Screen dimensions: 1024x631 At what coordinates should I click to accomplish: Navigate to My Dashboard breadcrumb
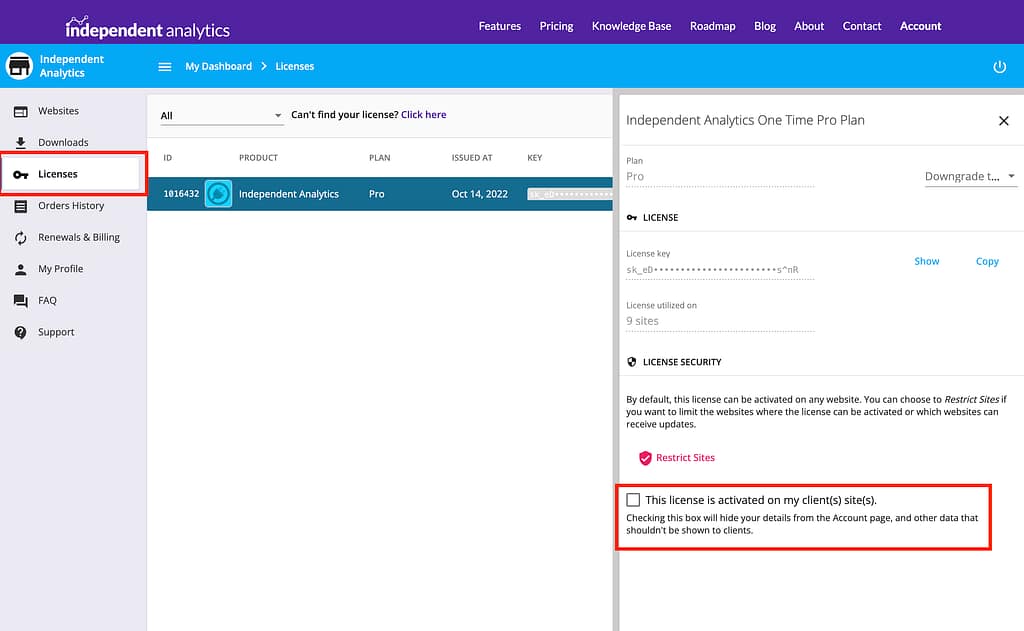[x=218, y=67]
